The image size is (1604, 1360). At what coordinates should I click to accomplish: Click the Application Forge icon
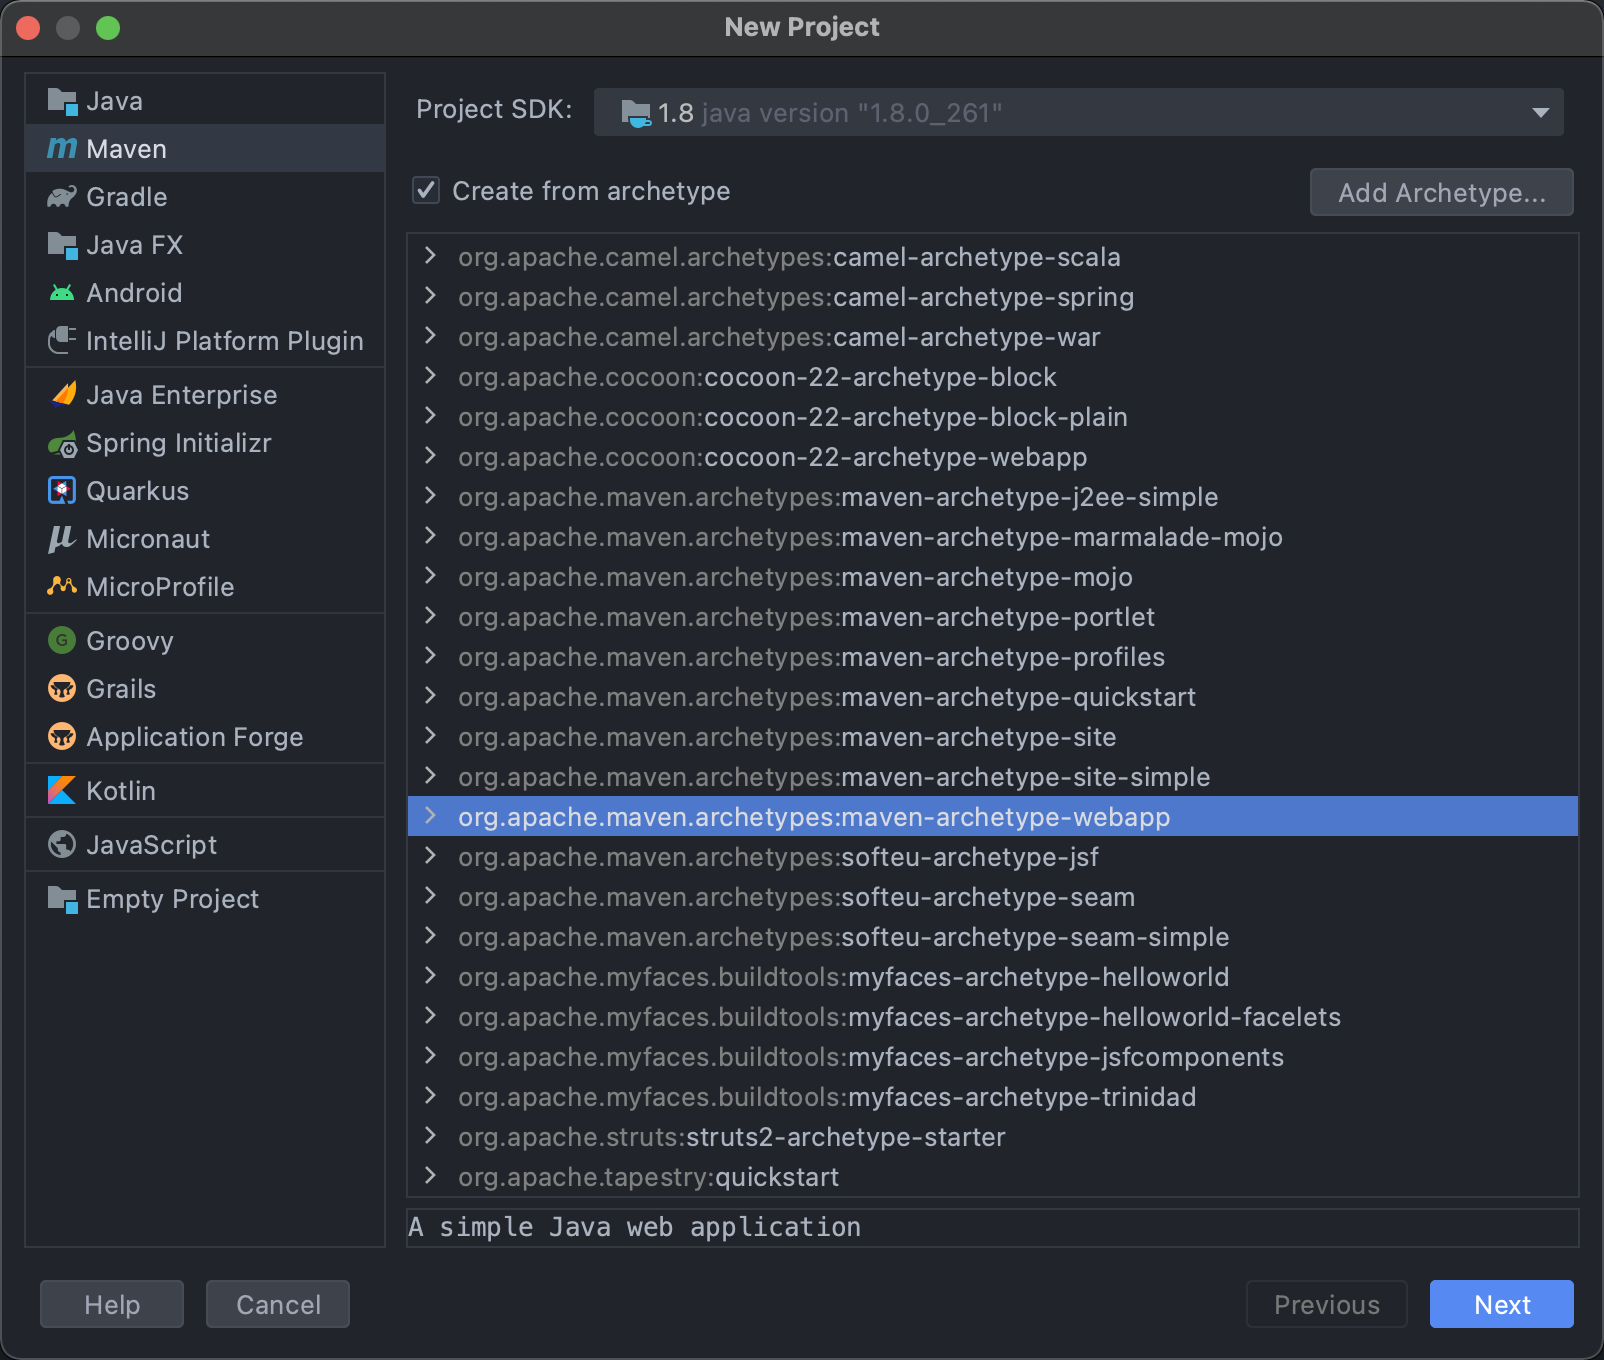62,736
